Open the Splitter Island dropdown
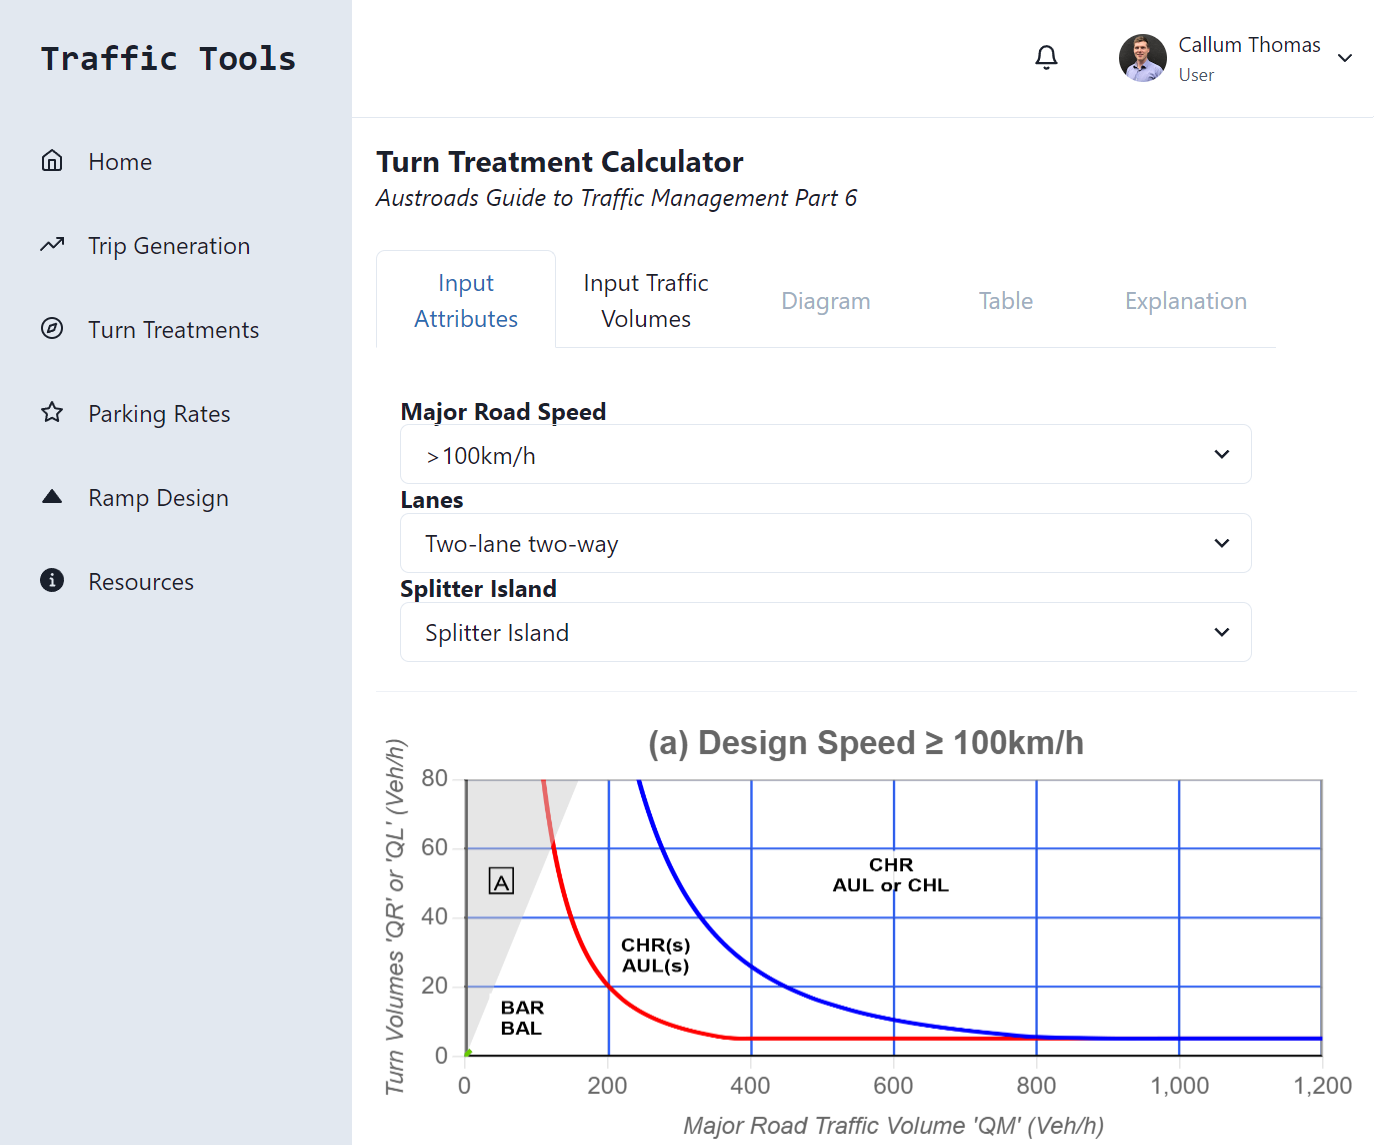 coord(826,632)
